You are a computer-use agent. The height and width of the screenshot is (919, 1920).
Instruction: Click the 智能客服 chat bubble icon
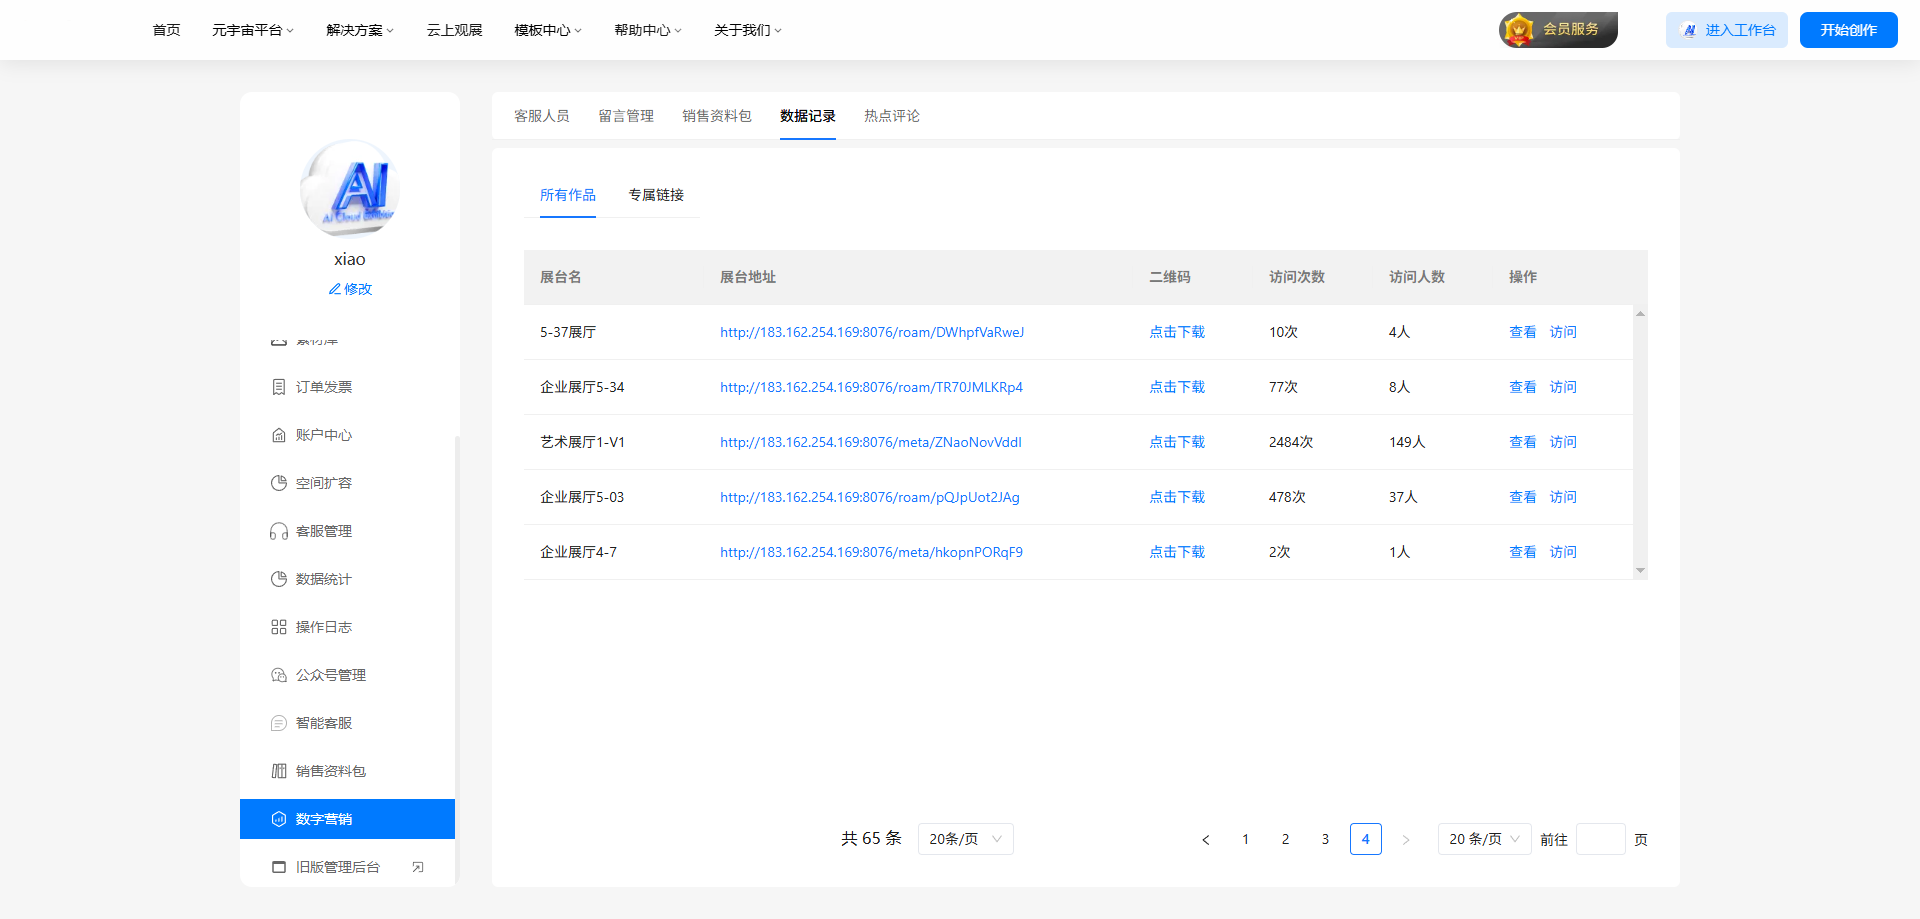click(279, 723)
